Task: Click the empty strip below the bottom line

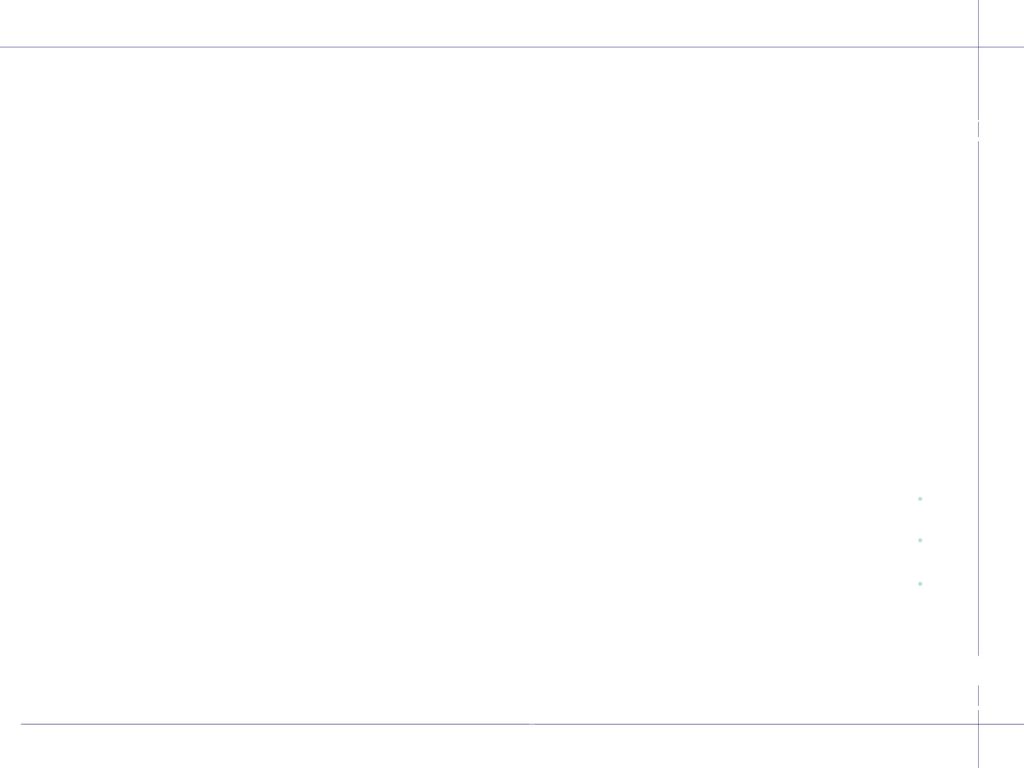Action: [x=488, y=746]
